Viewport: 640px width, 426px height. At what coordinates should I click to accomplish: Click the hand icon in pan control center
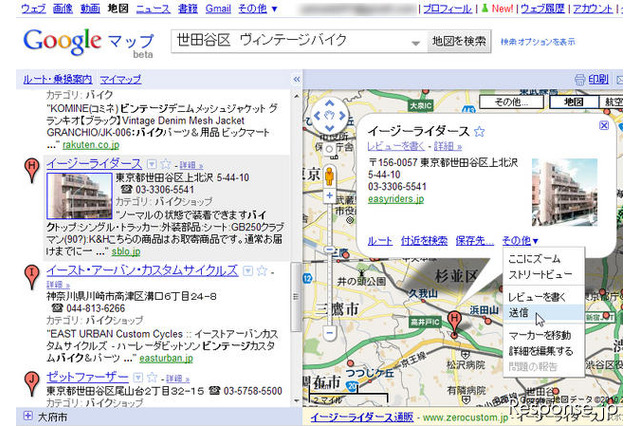[329, 116]
